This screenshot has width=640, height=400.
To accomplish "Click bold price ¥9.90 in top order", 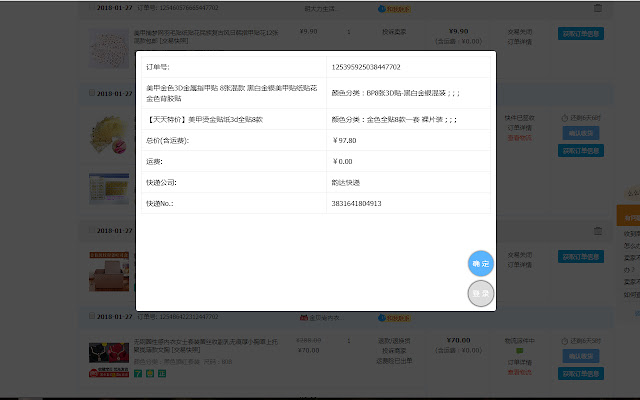I will point(458,31).
